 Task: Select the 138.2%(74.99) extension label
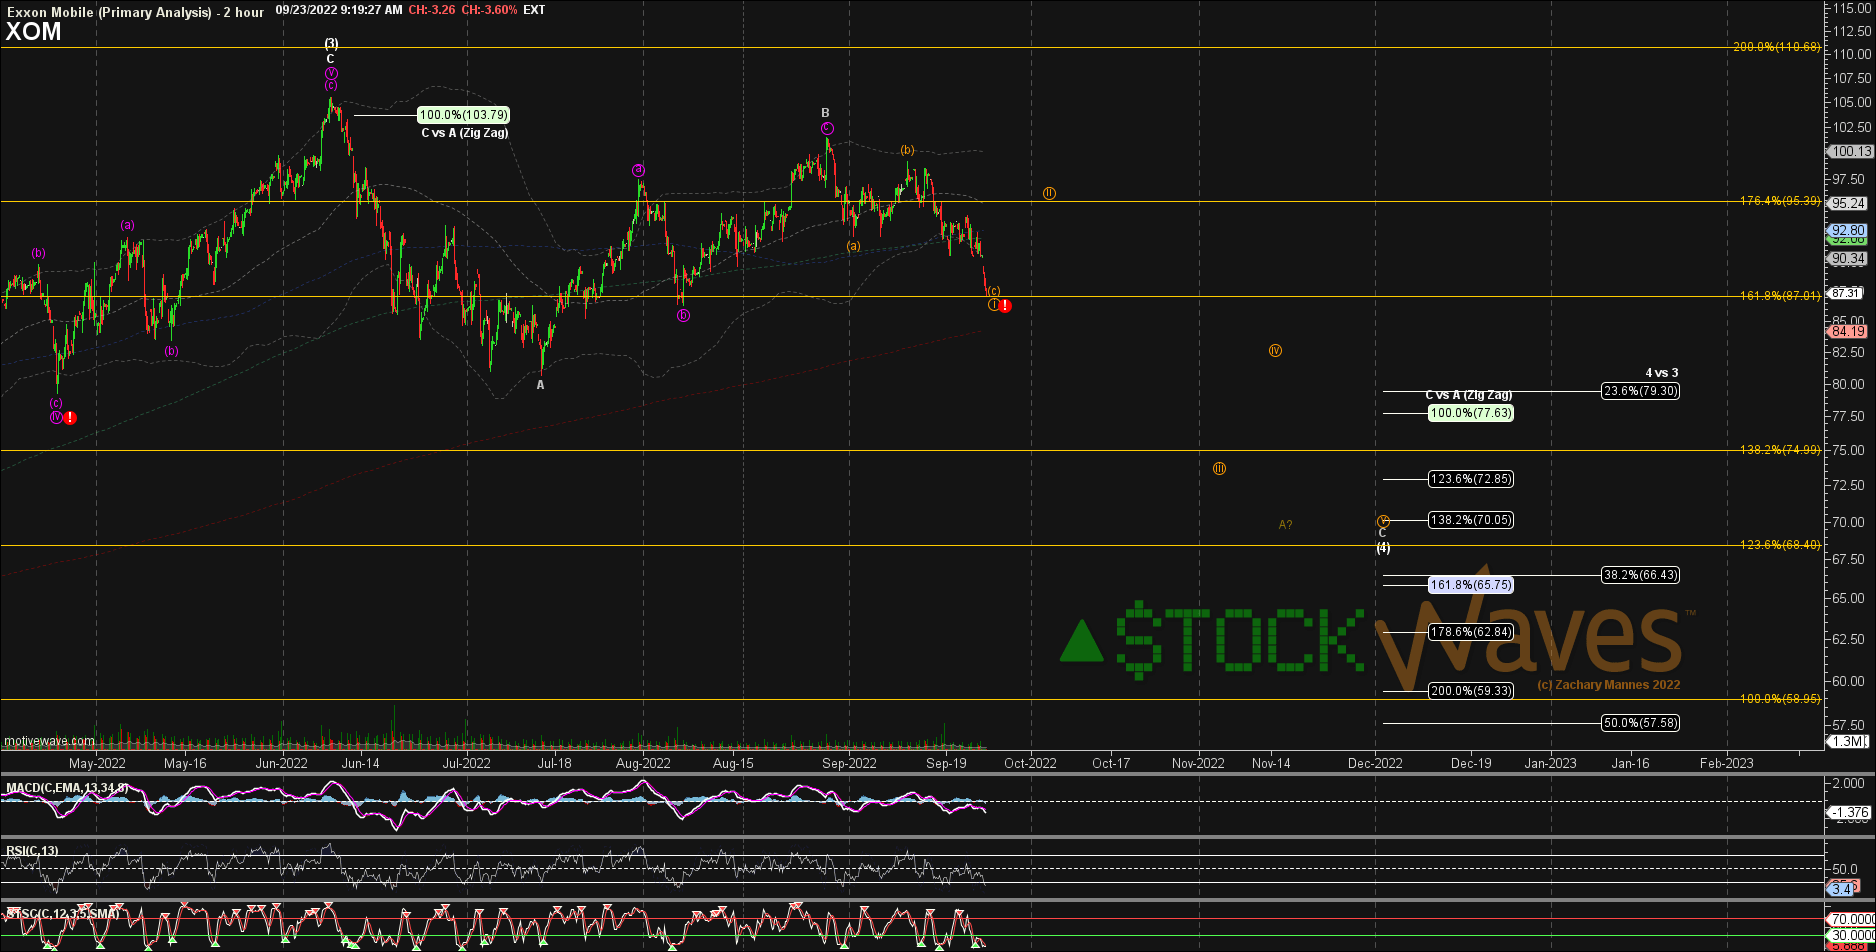click(x=1780, y=450)
